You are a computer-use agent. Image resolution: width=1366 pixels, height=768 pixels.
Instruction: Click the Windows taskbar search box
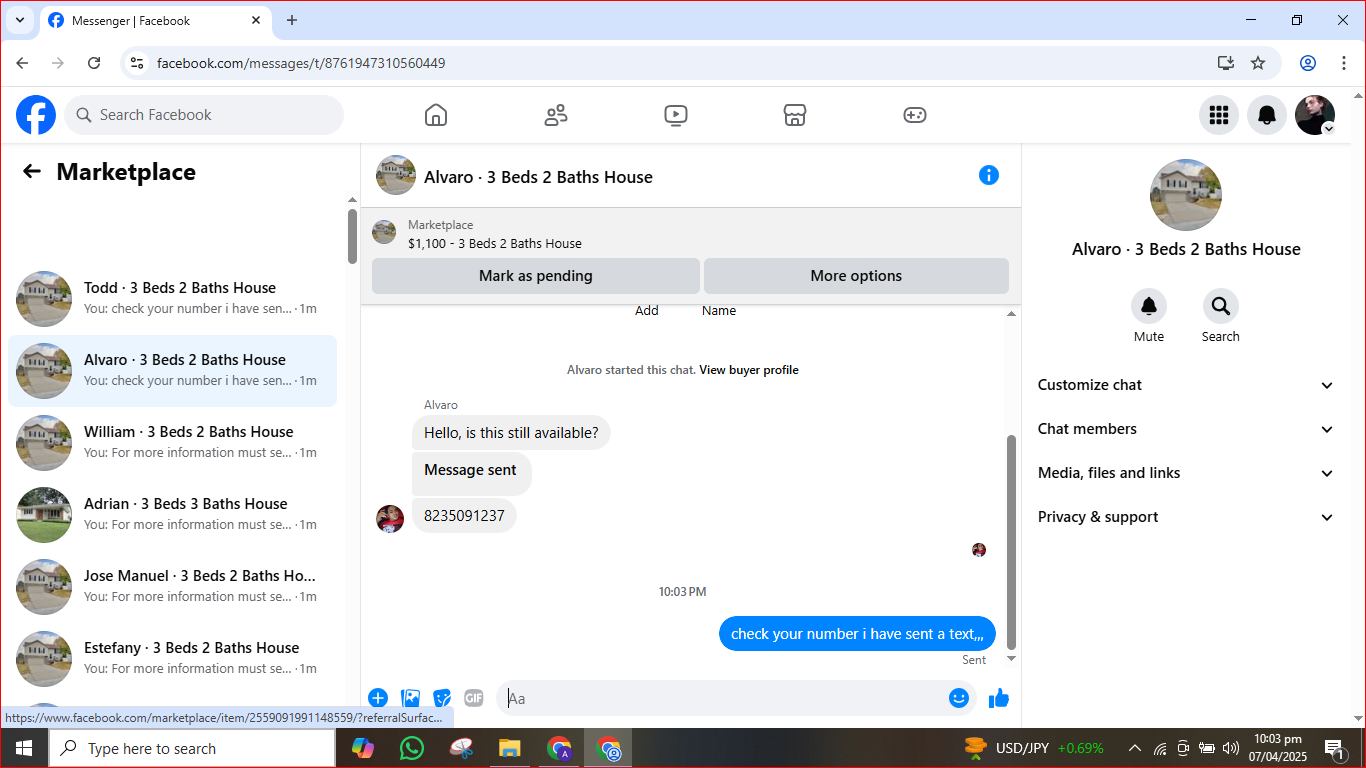[x=192, y=748]
